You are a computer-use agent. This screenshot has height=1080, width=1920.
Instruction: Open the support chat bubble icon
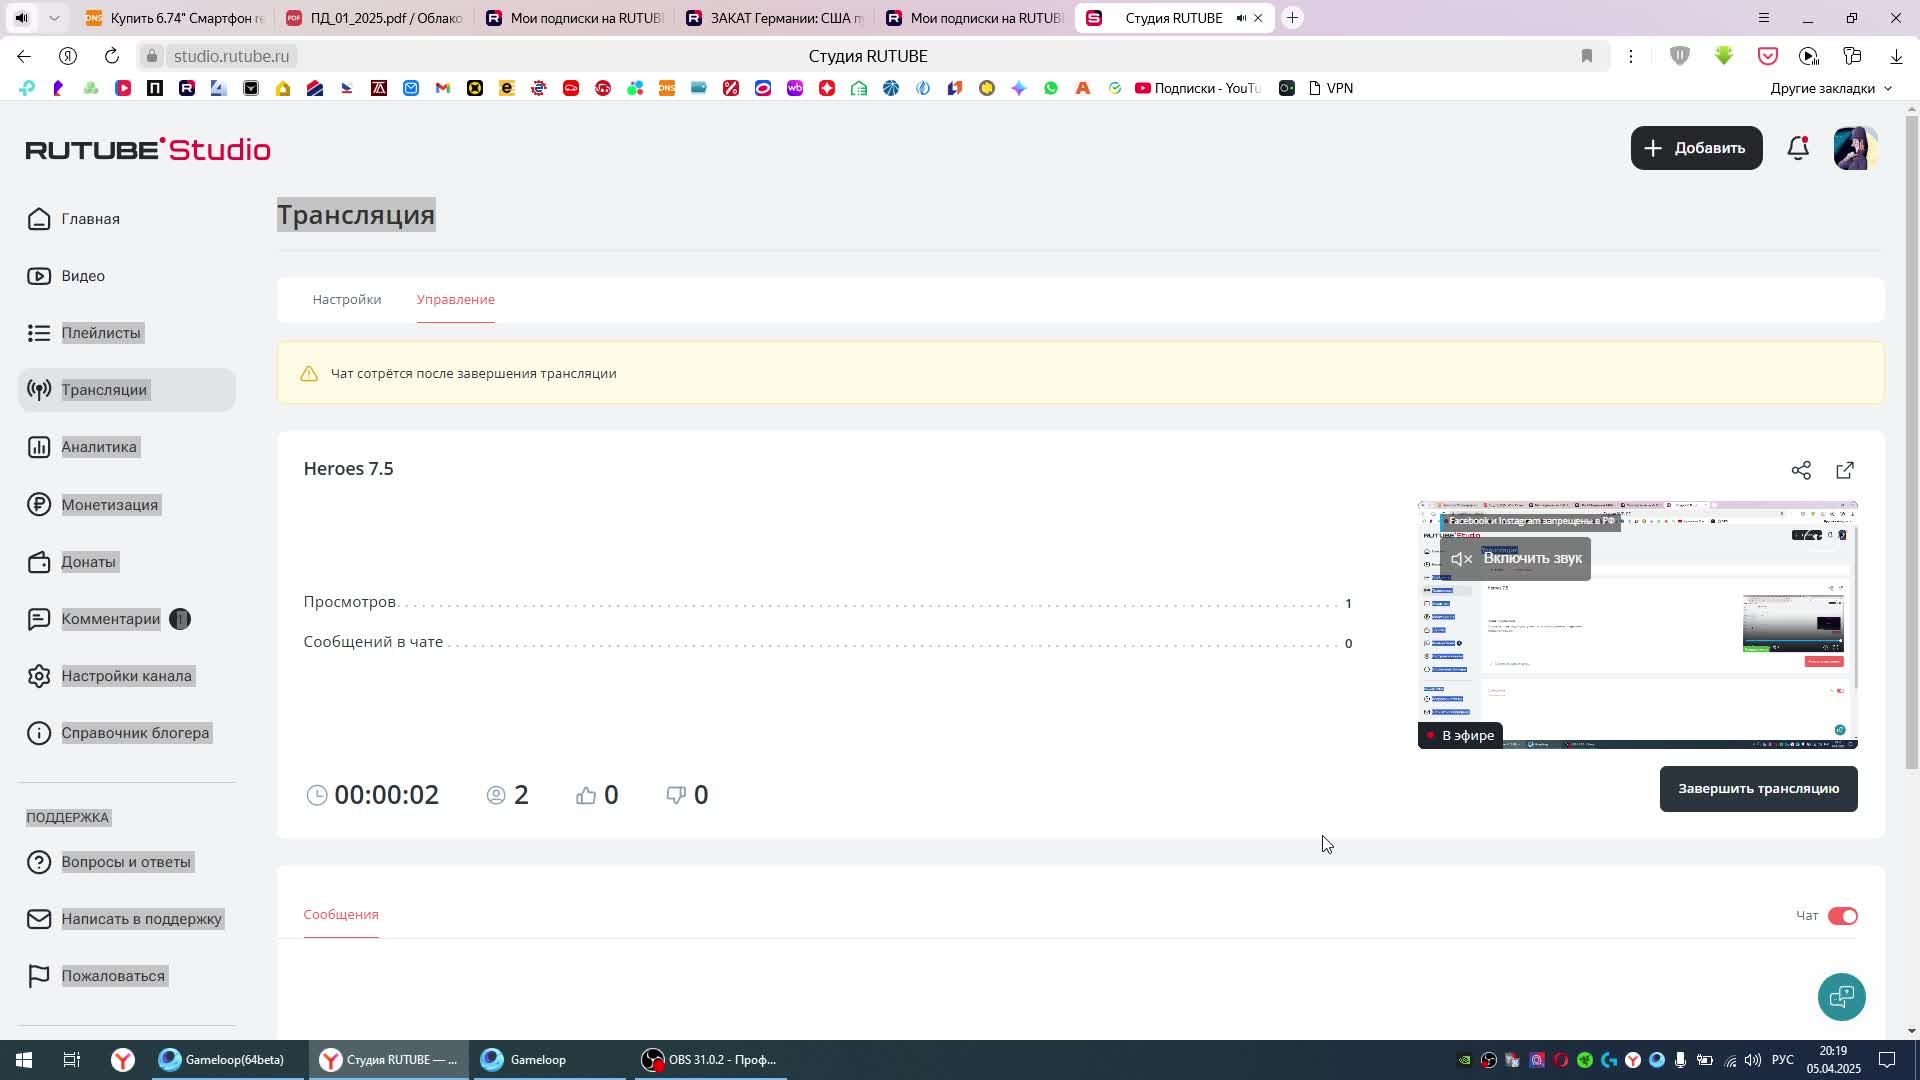tap(1841, 996)
